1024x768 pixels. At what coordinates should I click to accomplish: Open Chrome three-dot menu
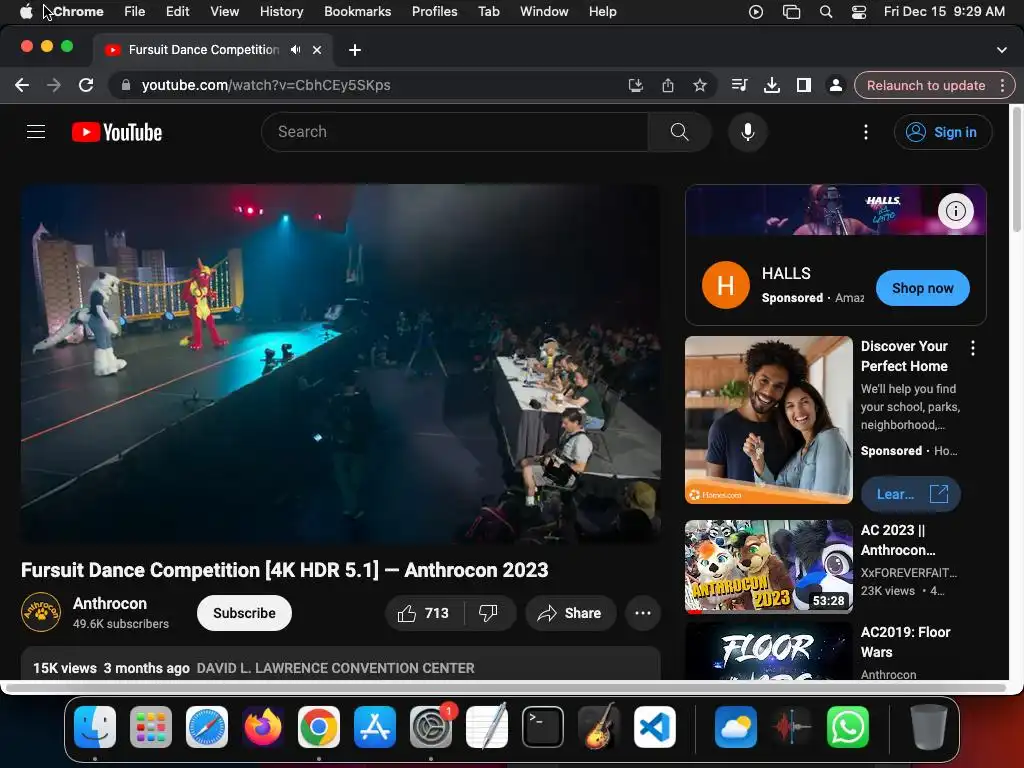1002,86
